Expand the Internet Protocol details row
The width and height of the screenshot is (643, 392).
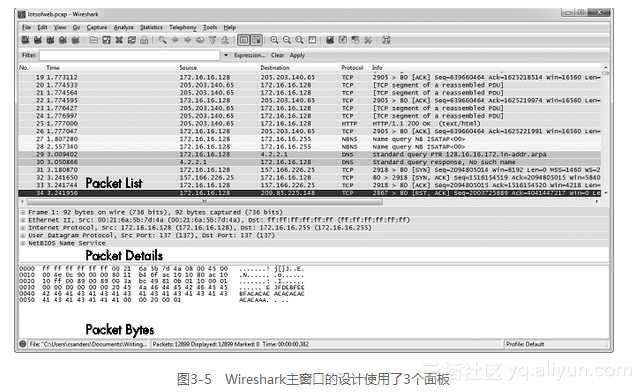tap(23, 228)
